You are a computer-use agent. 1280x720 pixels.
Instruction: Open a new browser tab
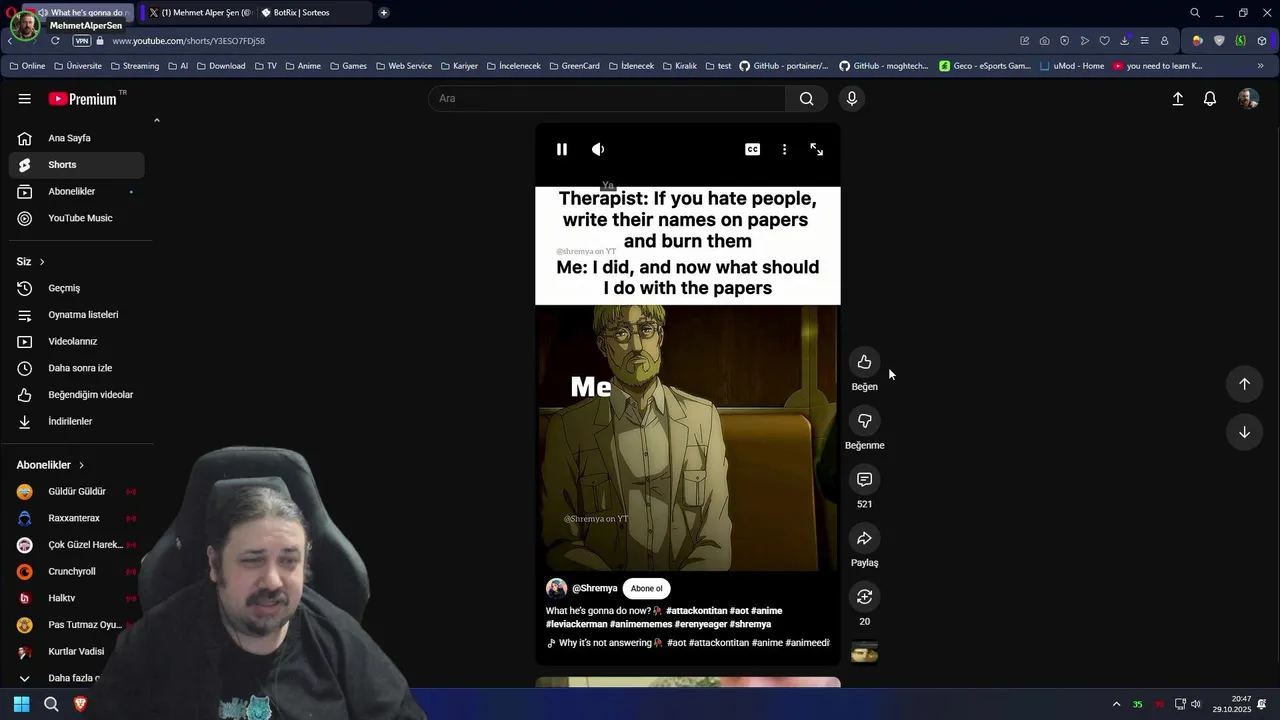tap(384, 13)
